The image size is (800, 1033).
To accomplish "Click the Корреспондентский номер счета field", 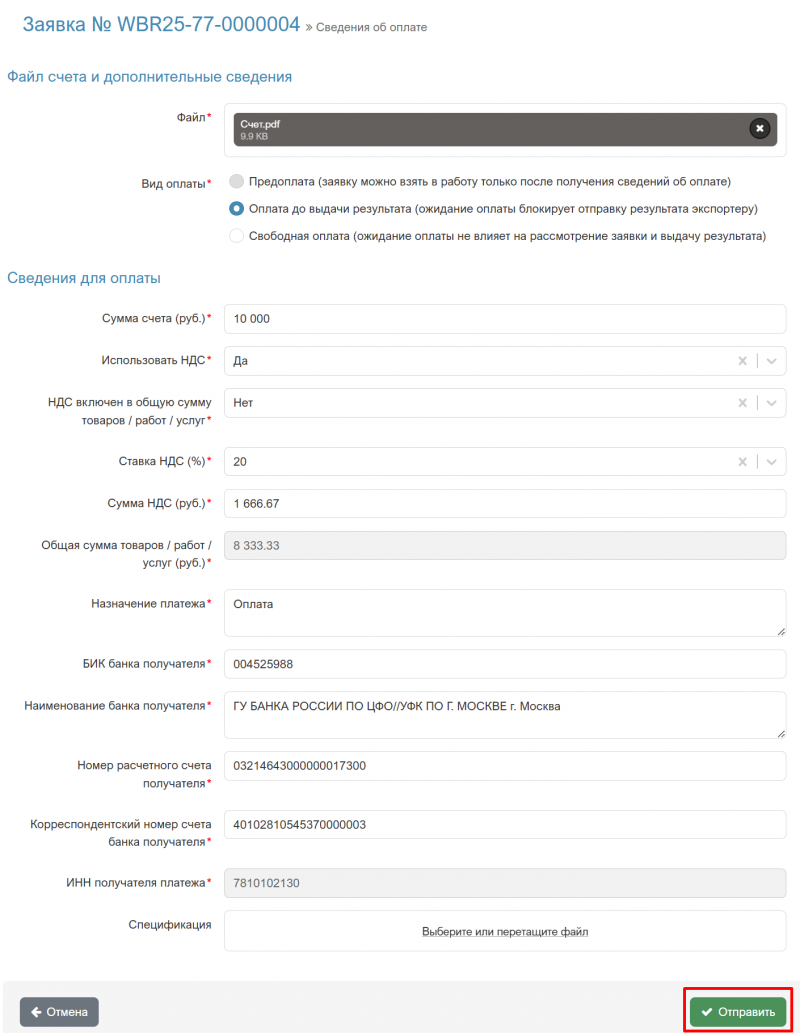I will click(x=505, y=824).
